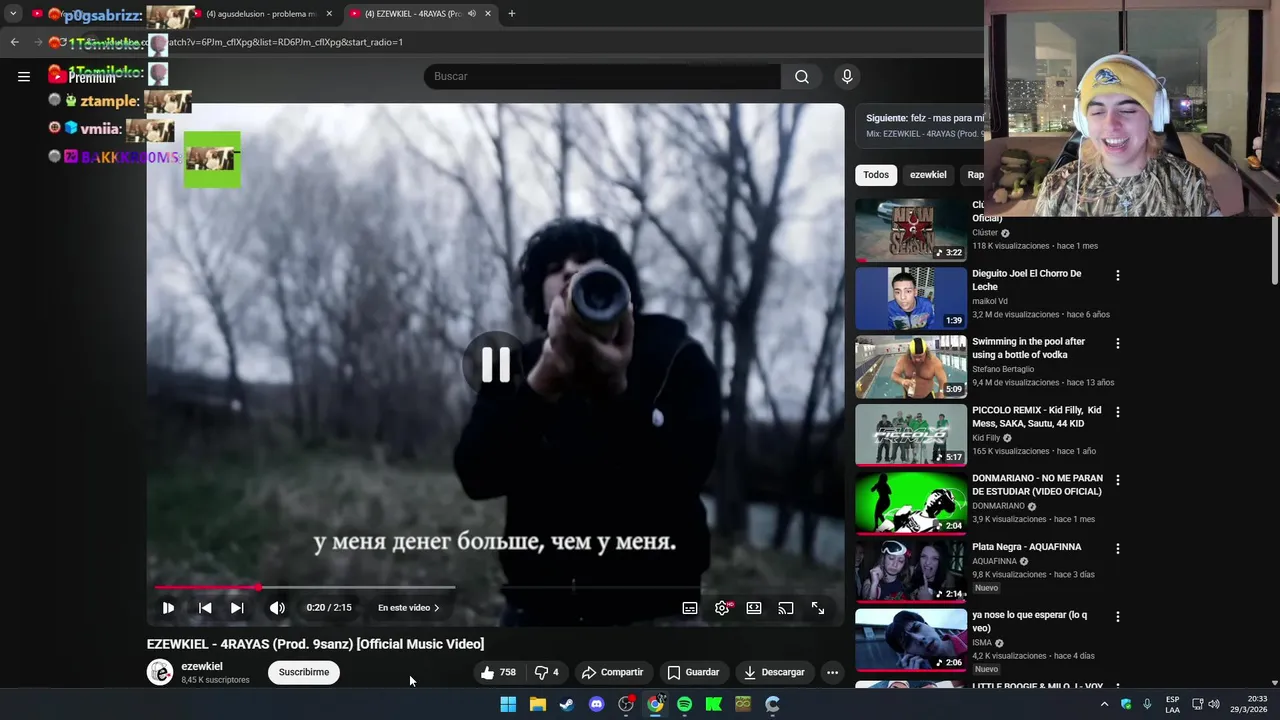The image size is (1280, 720).
Task: Click the search magnifier button
Action: click(x=802, y=76)
